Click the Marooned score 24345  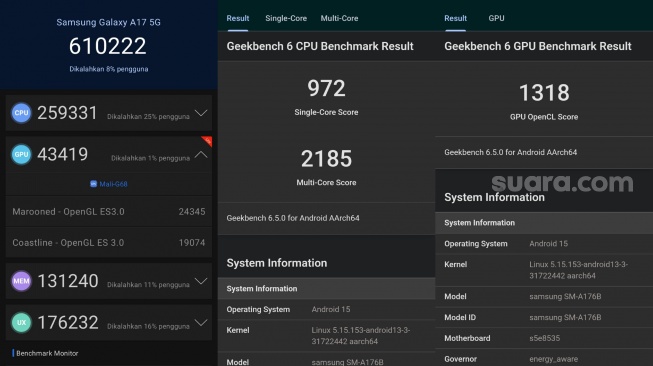(x=192, y=212)
